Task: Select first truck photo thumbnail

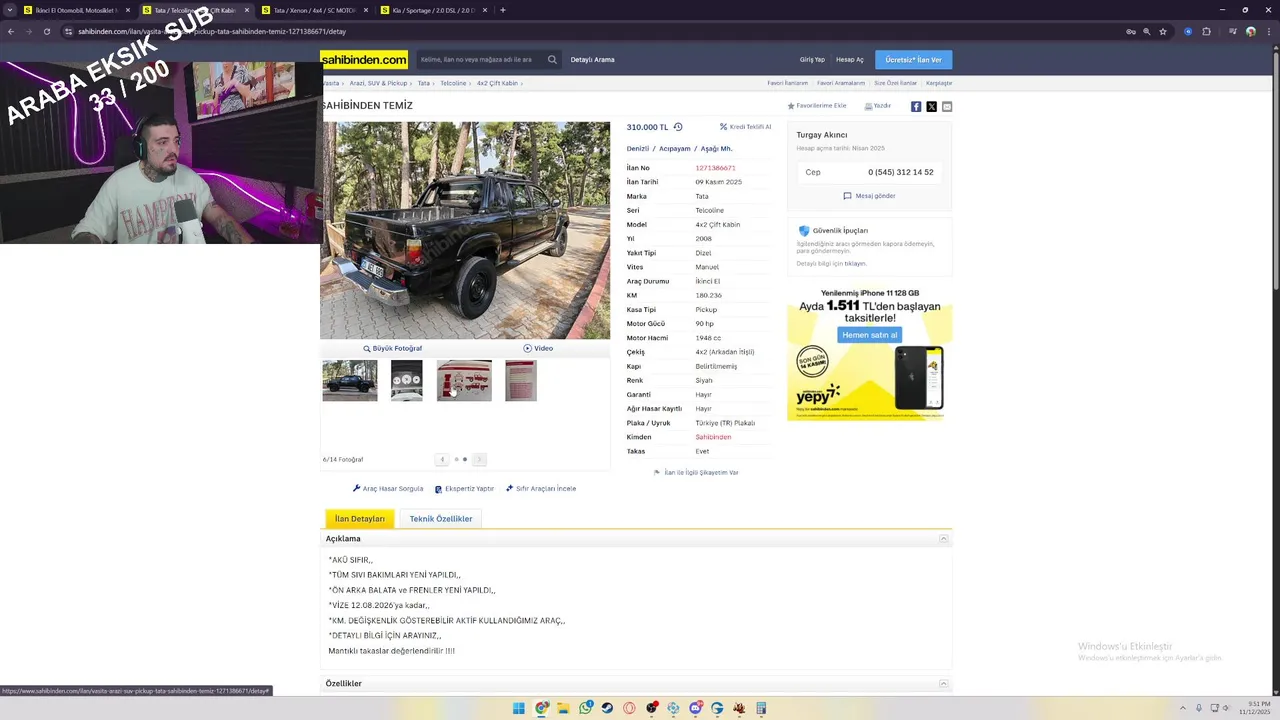Action: 350,381
